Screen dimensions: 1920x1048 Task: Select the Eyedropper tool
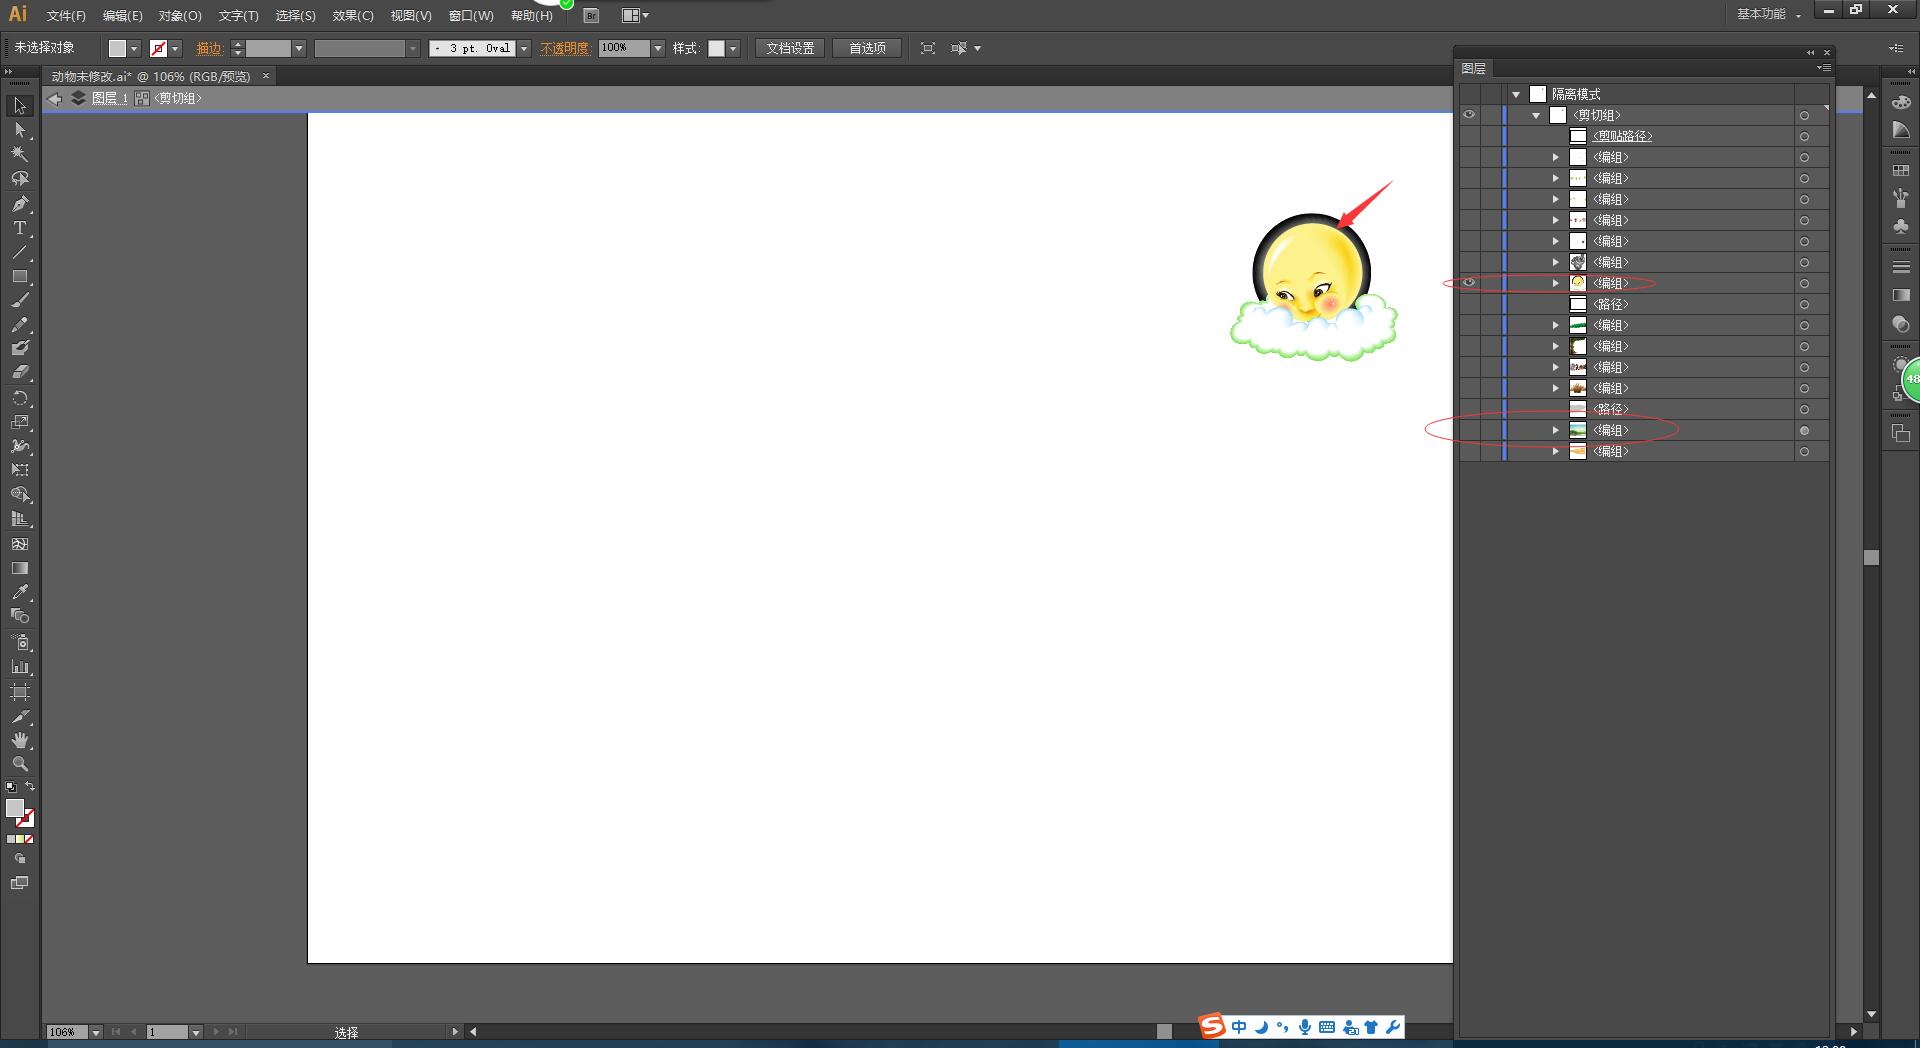[19, 592]
